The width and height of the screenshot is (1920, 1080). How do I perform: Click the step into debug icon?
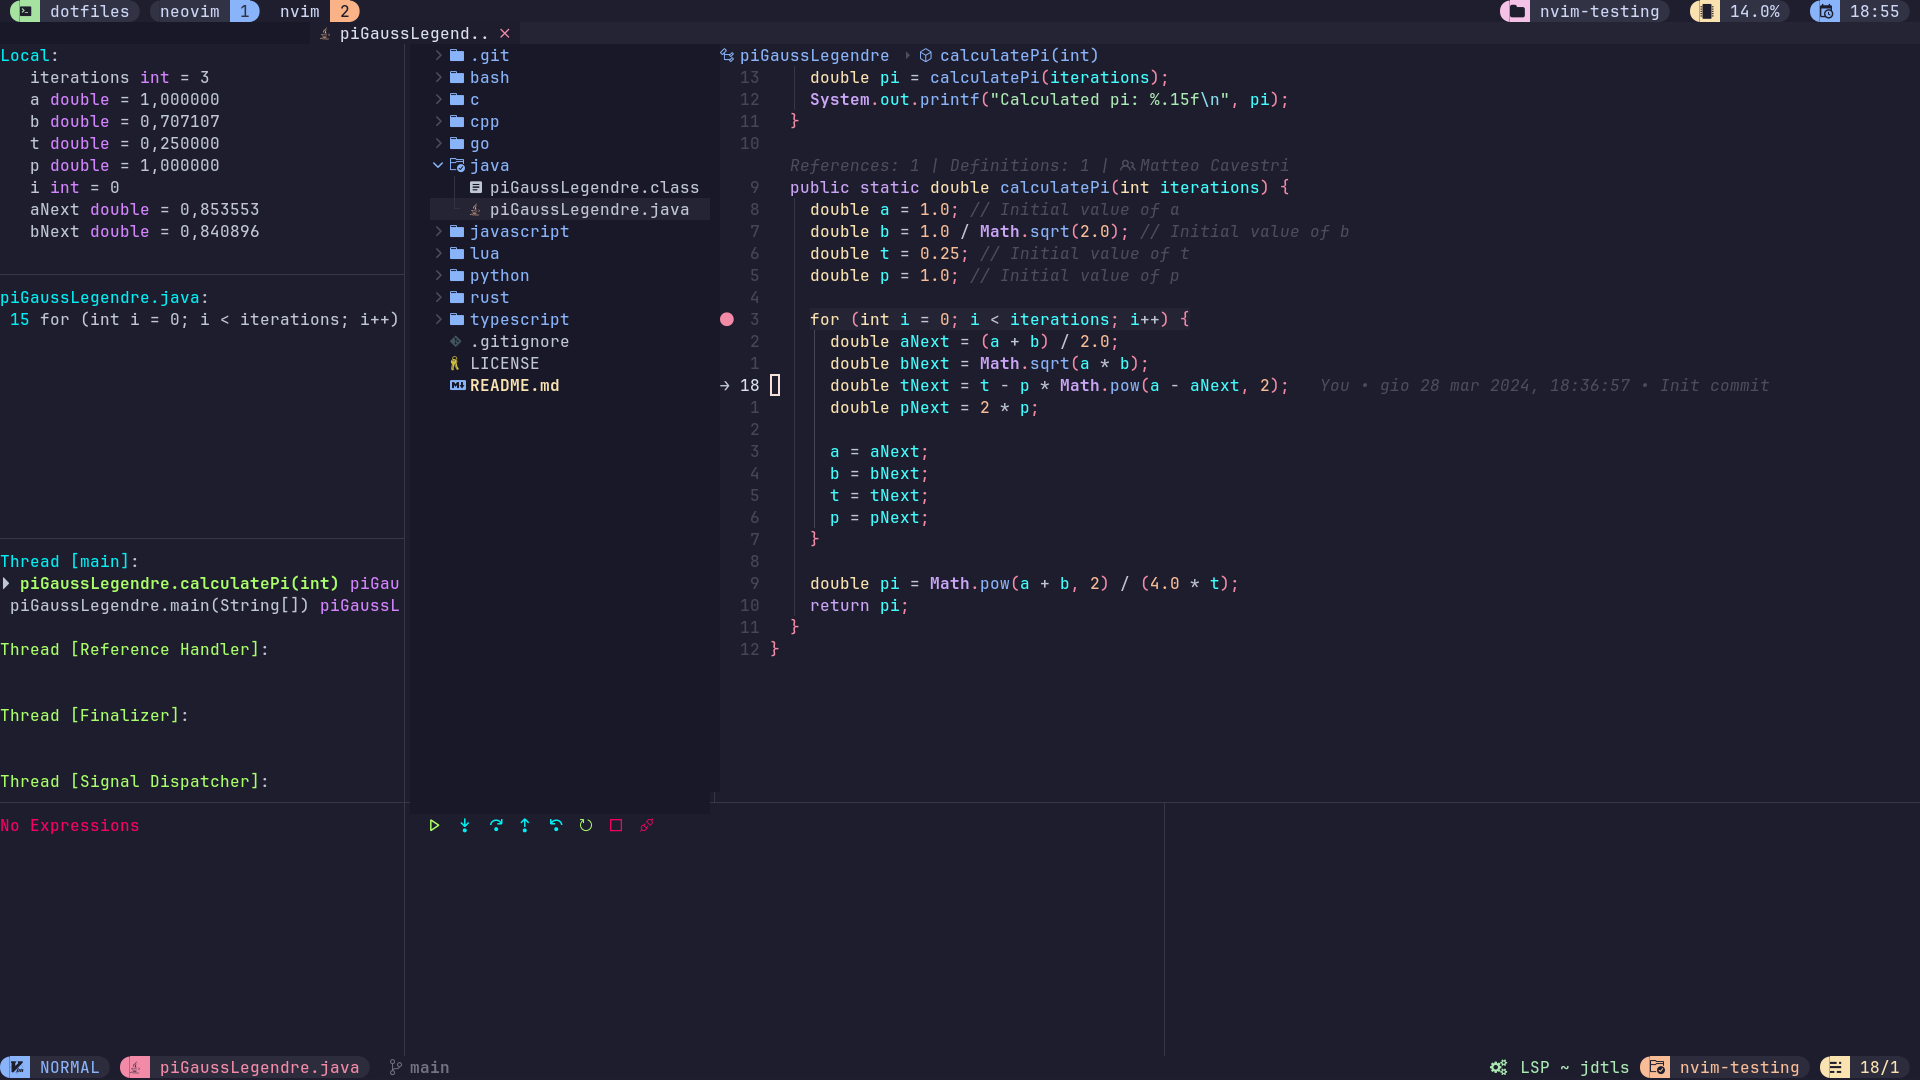pyautogui.click(x=465, y=825)
